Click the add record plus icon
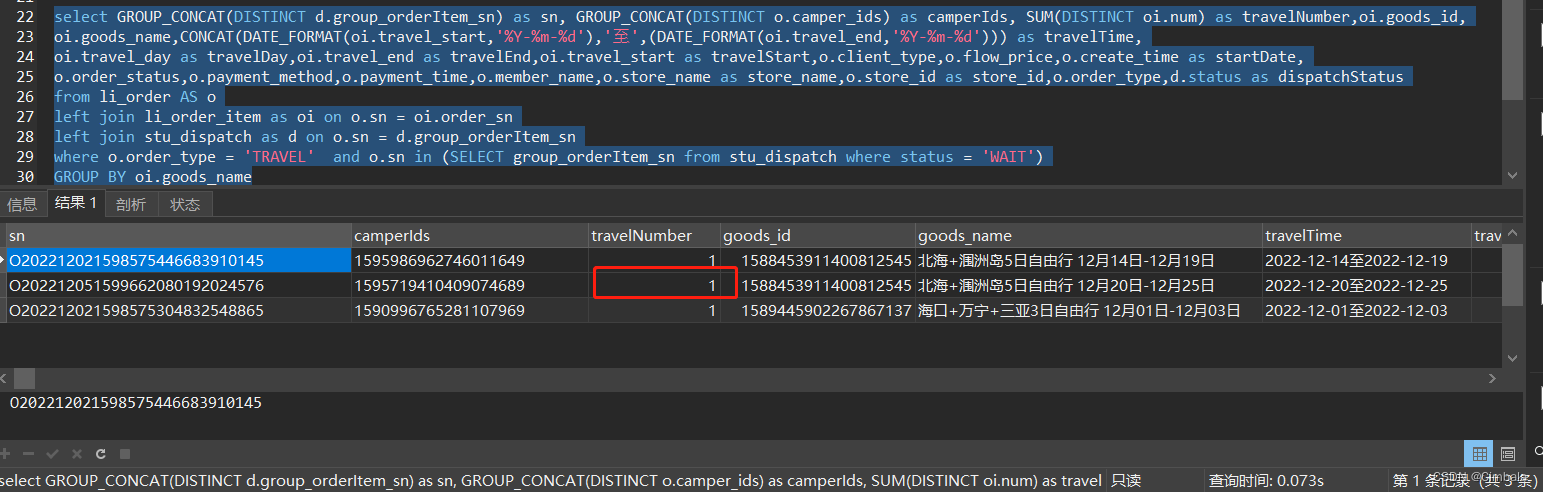 [6, 453]
